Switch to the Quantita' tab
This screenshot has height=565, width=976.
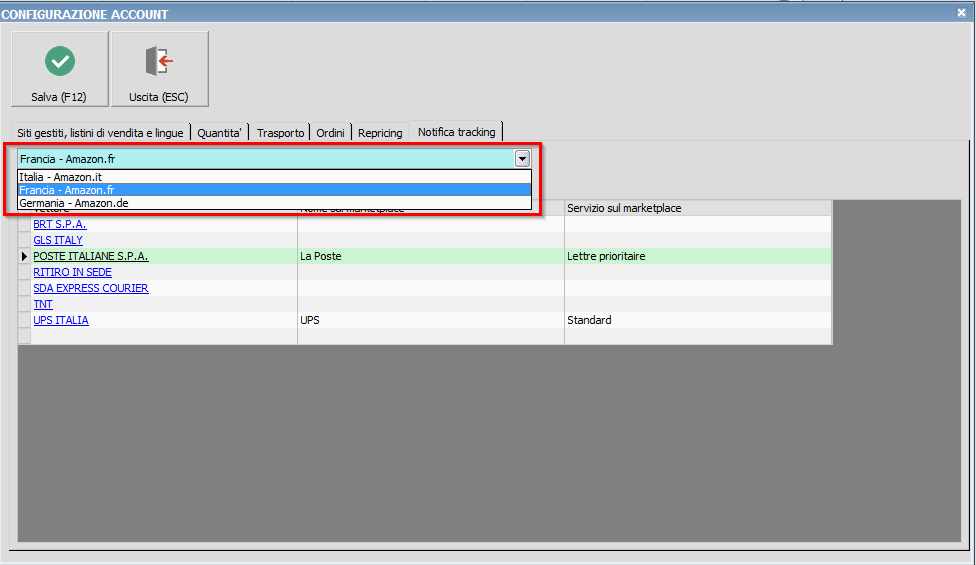tap(219, 133)
